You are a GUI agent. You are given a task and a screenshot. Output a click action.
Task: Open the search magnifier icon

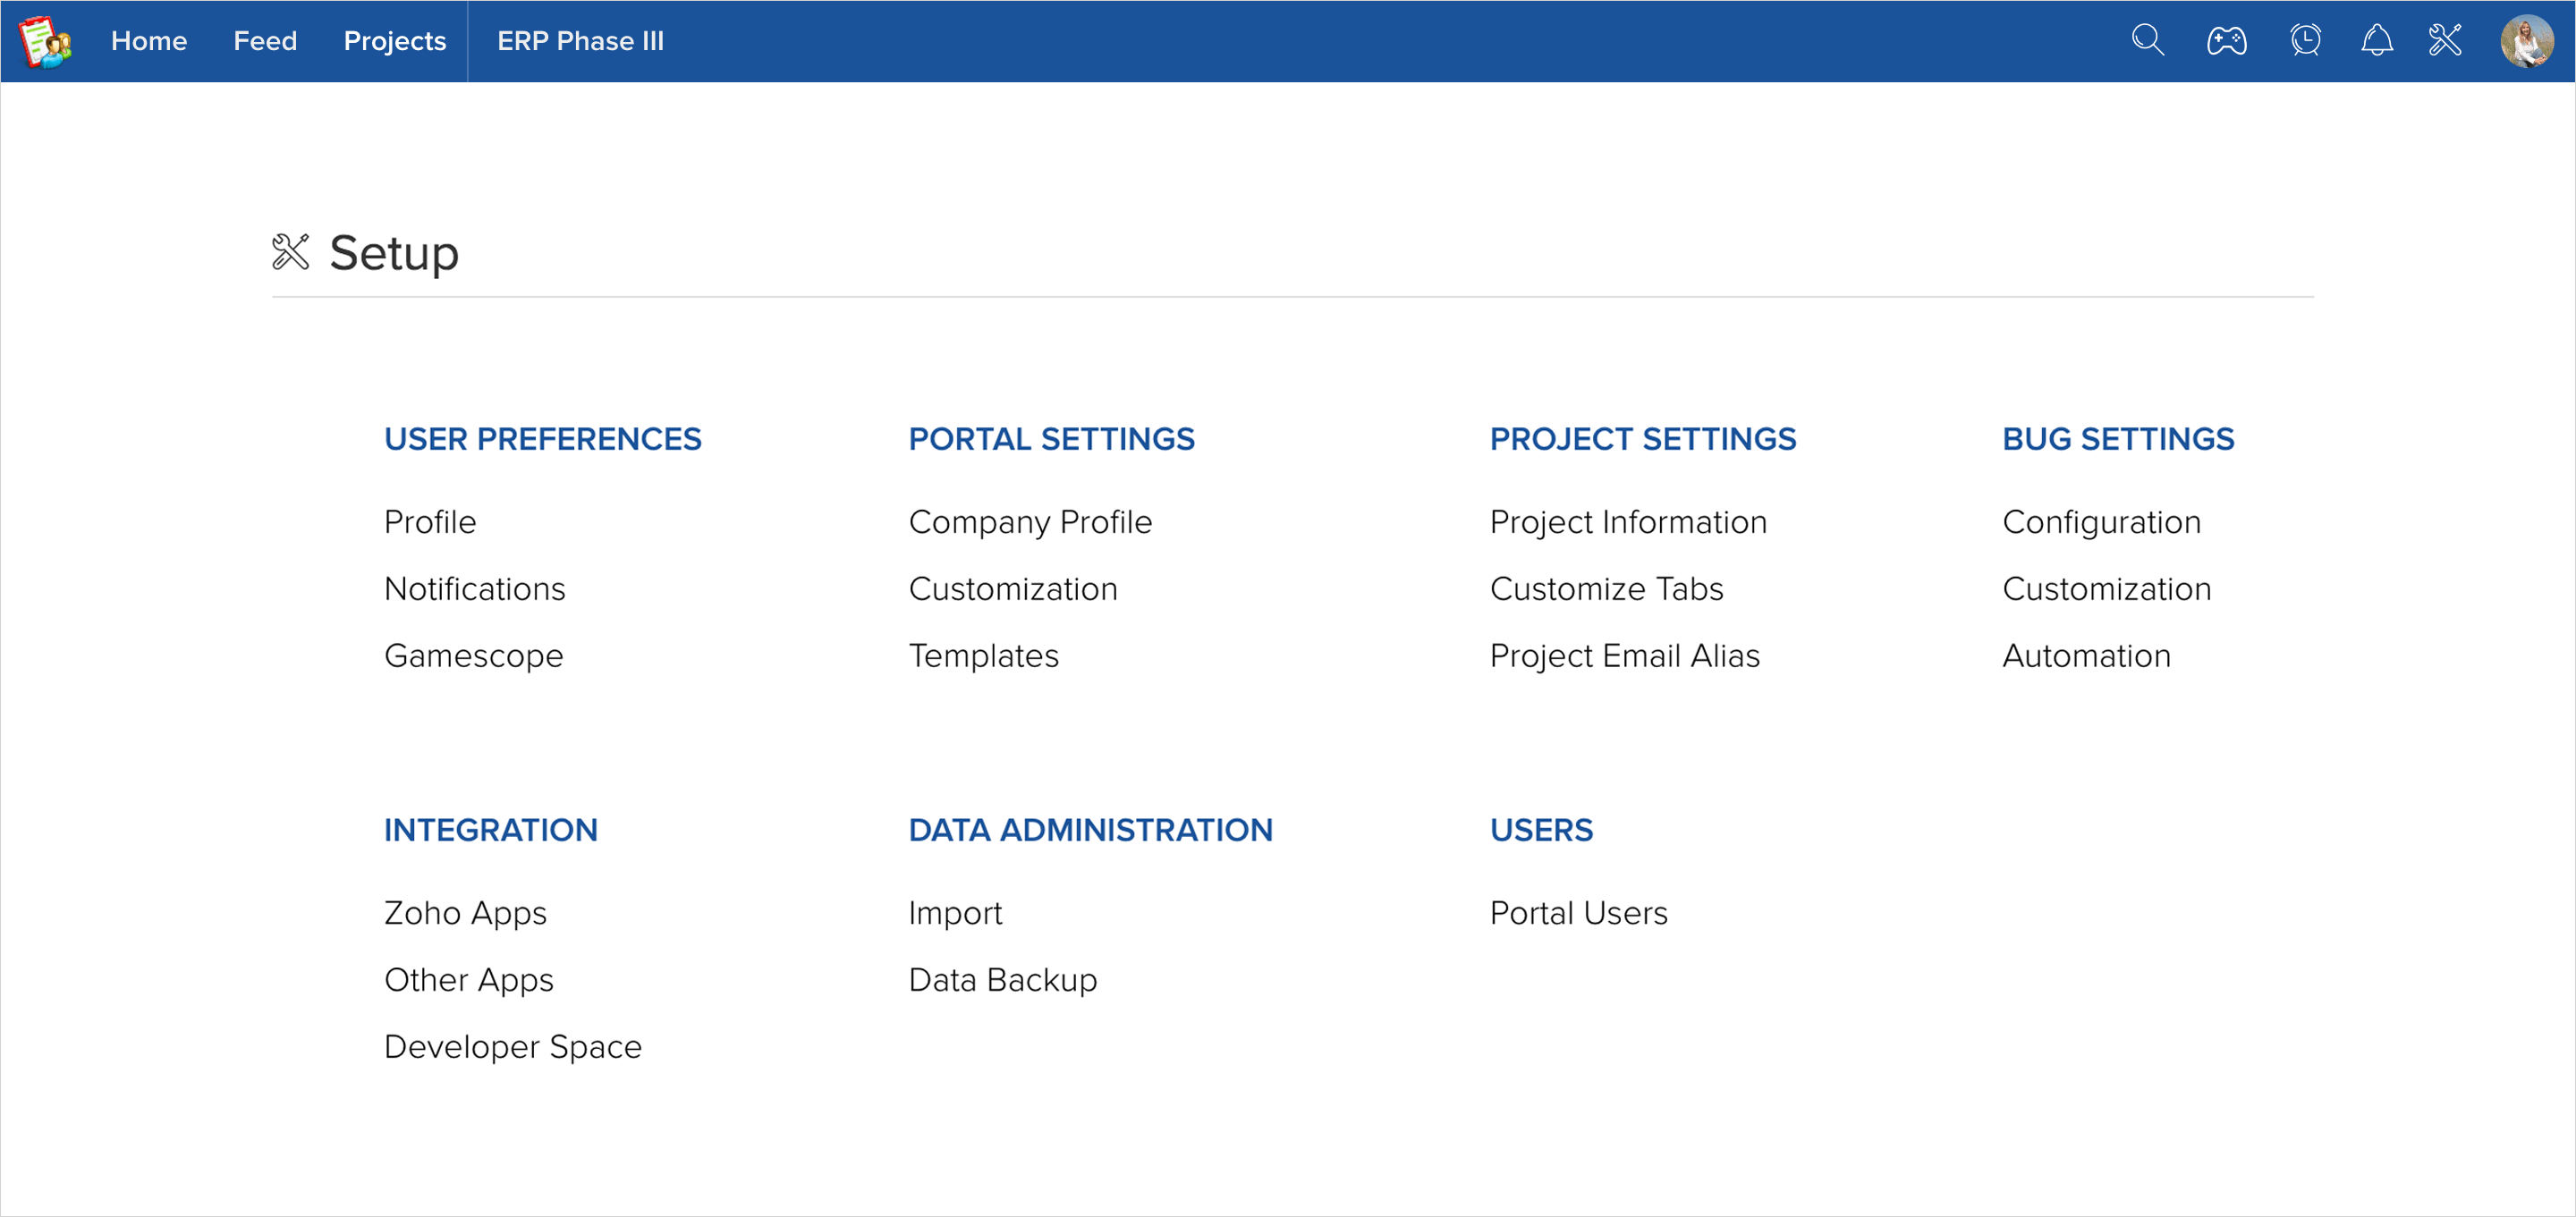click(x=2147, y=40)
